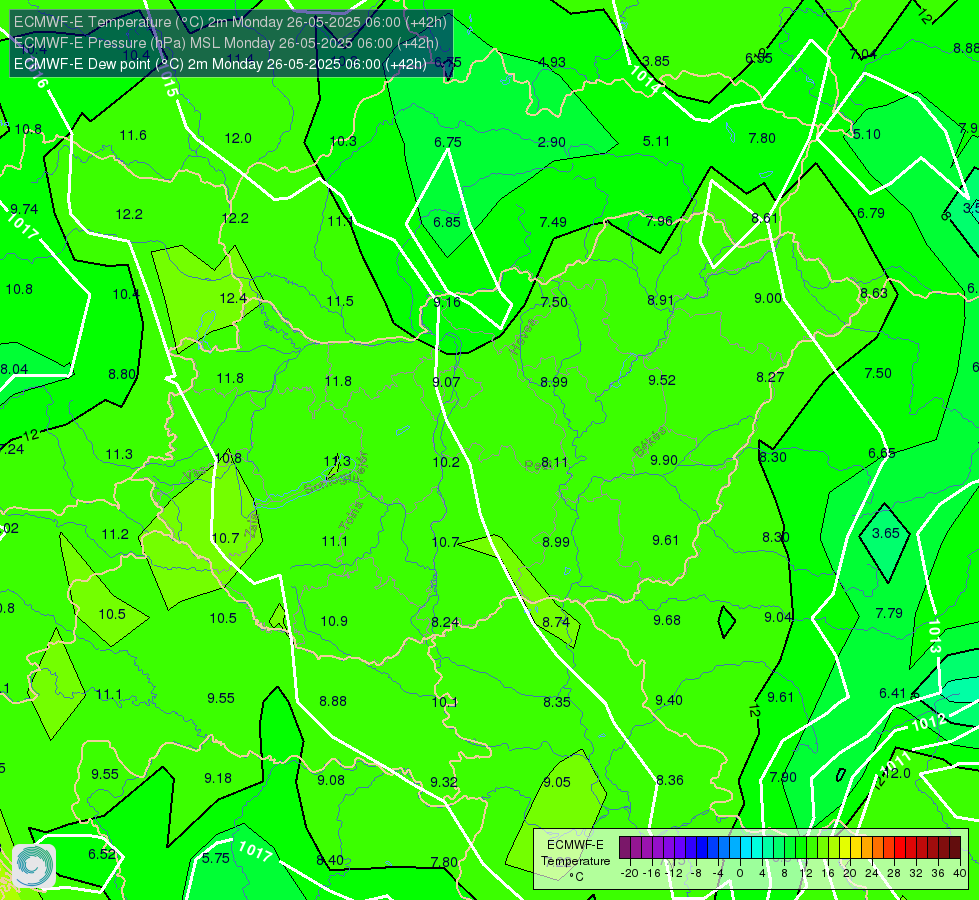The image size is (979, 900).
Task: Click the 8.35 temperature value
Action: [x=556, y=703]
